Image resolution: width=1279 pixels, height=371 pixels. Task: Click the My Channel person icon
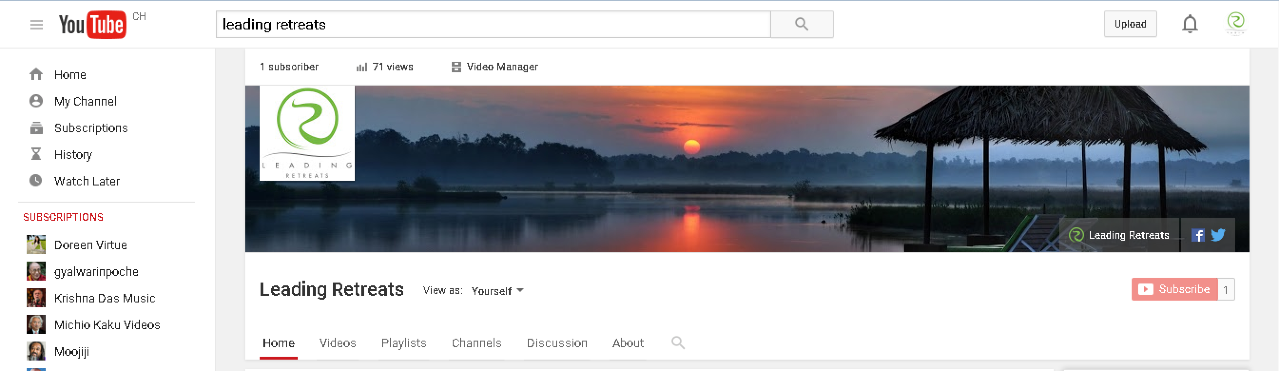point(36,101)
